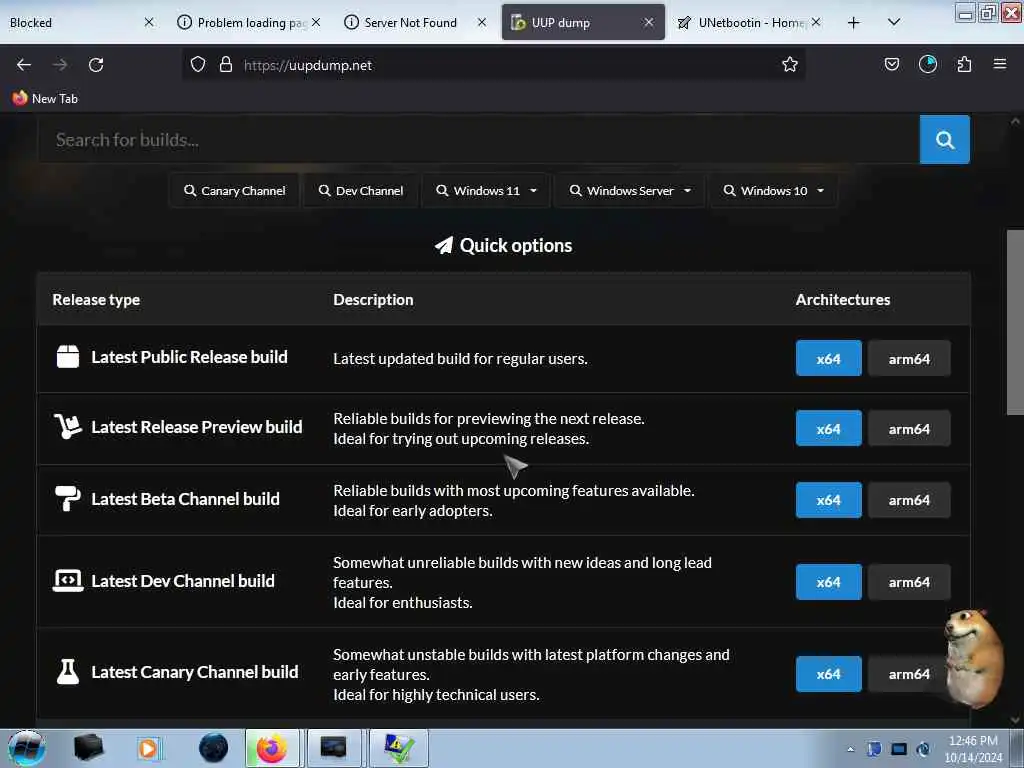Click the Quick options paper plane icon

[x=444, y=246]
